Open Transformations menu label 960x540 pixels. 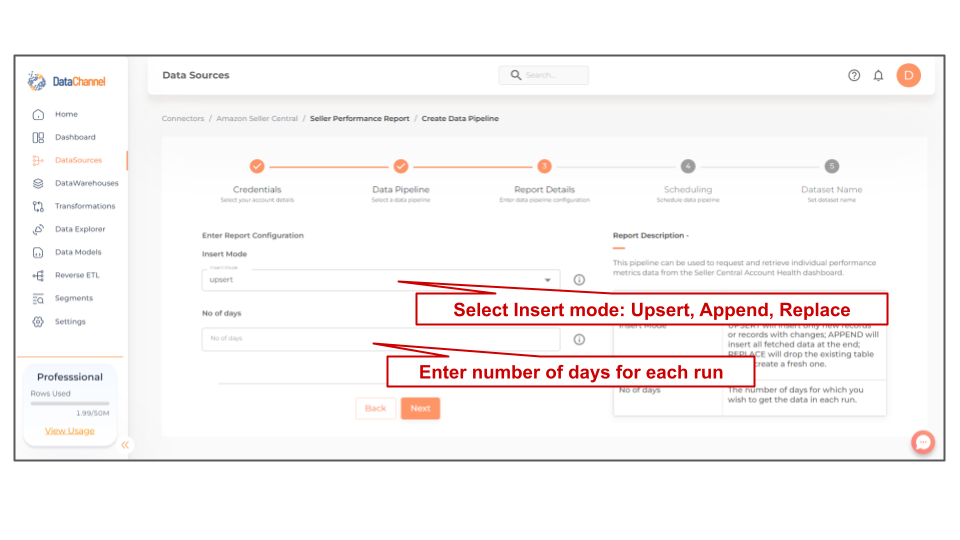point(85,206)
